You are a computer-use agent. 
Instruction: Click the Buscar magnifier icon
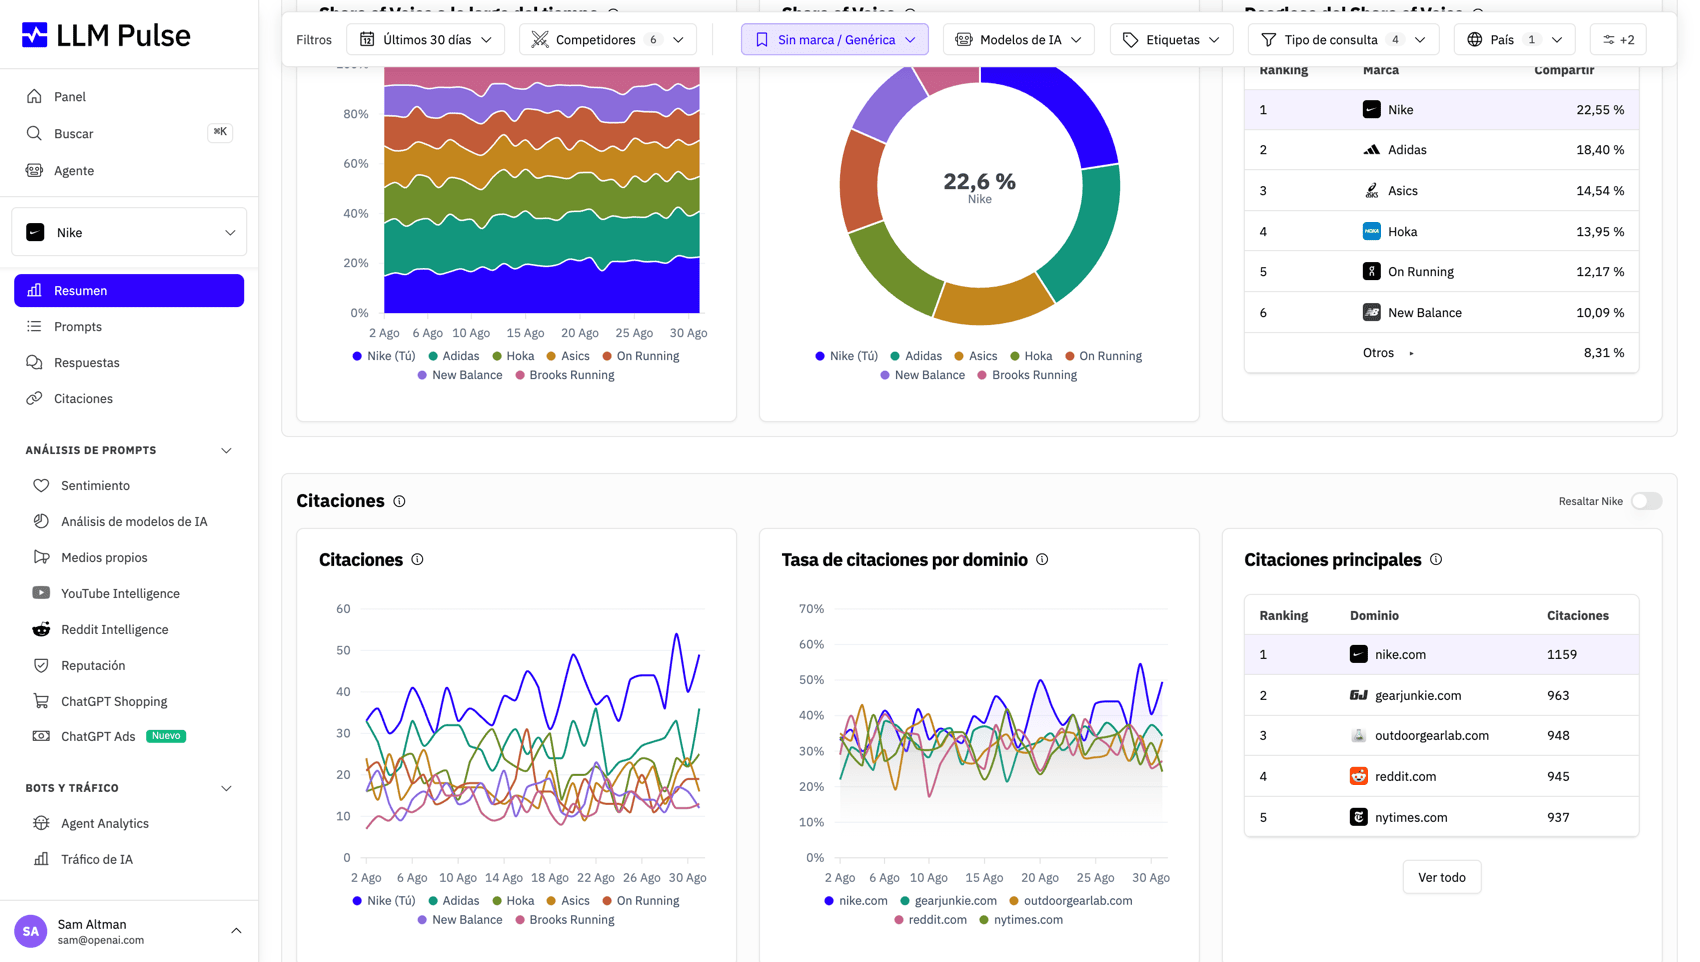coord(34,133)
